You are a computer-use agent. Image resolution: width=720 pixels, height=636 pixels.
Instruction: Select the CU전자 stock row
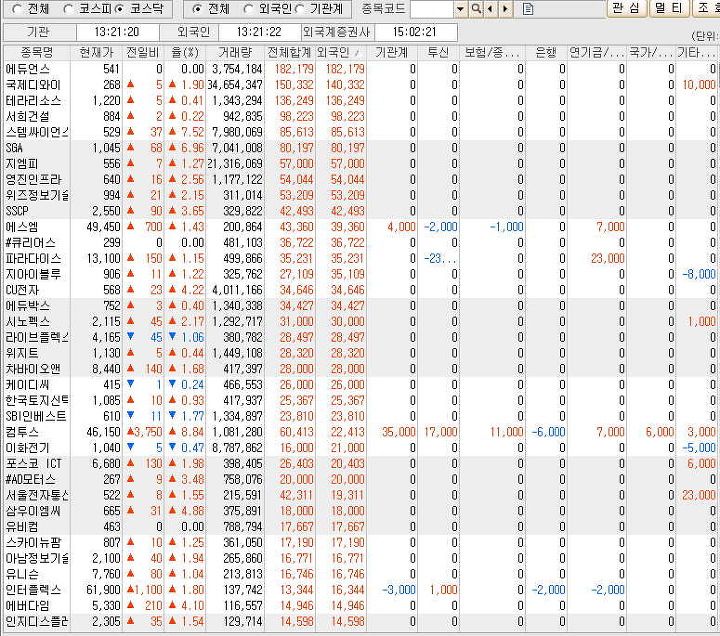360,290
